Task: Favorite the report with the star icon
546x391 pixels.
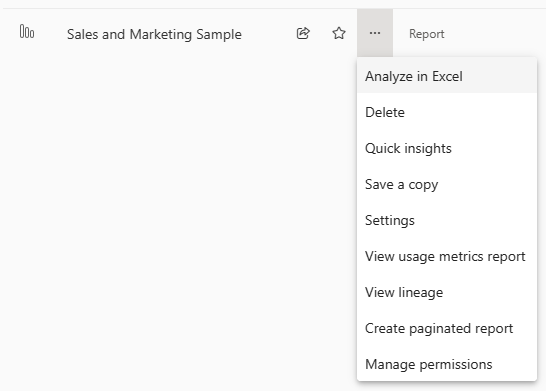Action: 339,33
